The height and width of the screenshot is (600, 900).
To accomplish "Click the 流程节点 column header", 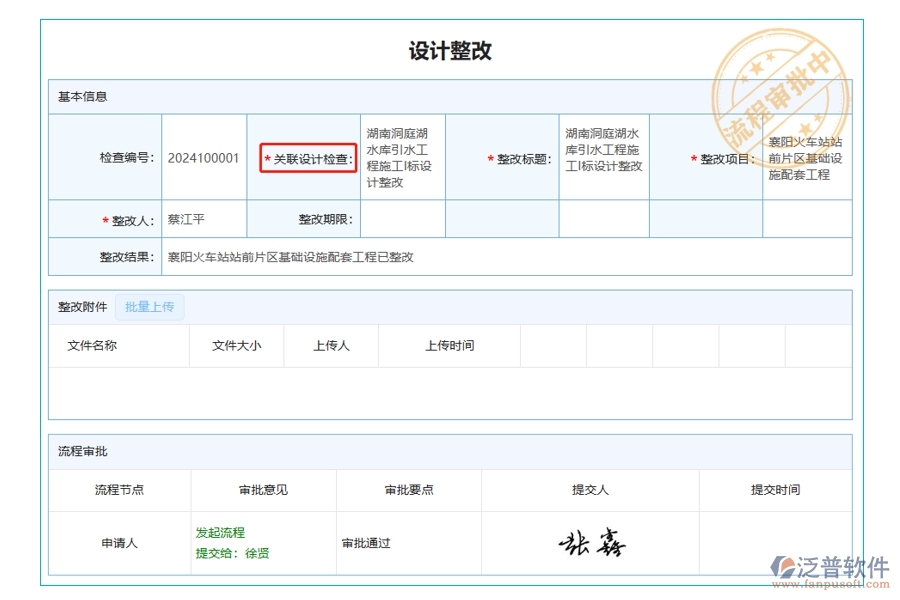I will pyautogui.click(x=118, y=490).
